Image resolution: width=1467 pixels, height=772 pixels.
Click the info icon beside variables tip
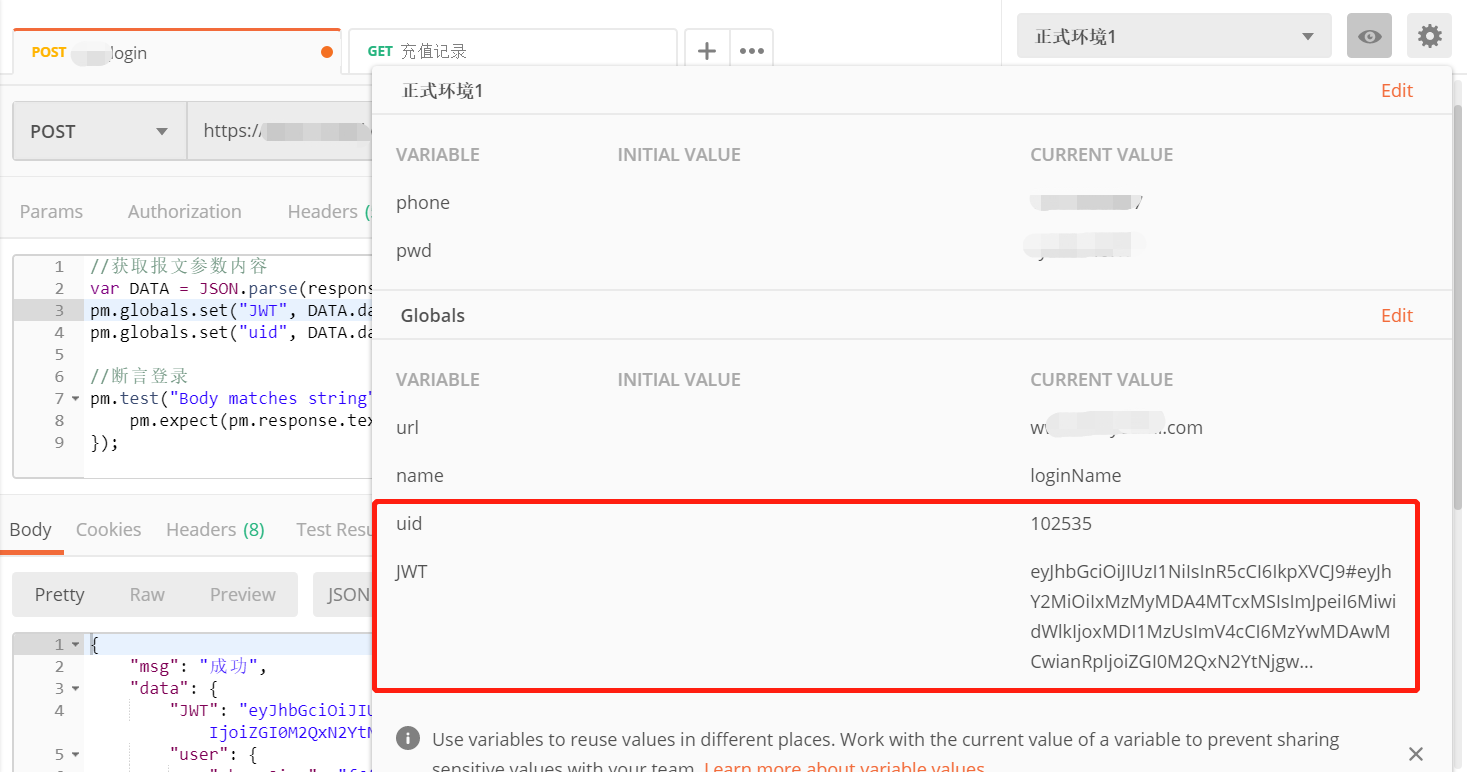407,739
